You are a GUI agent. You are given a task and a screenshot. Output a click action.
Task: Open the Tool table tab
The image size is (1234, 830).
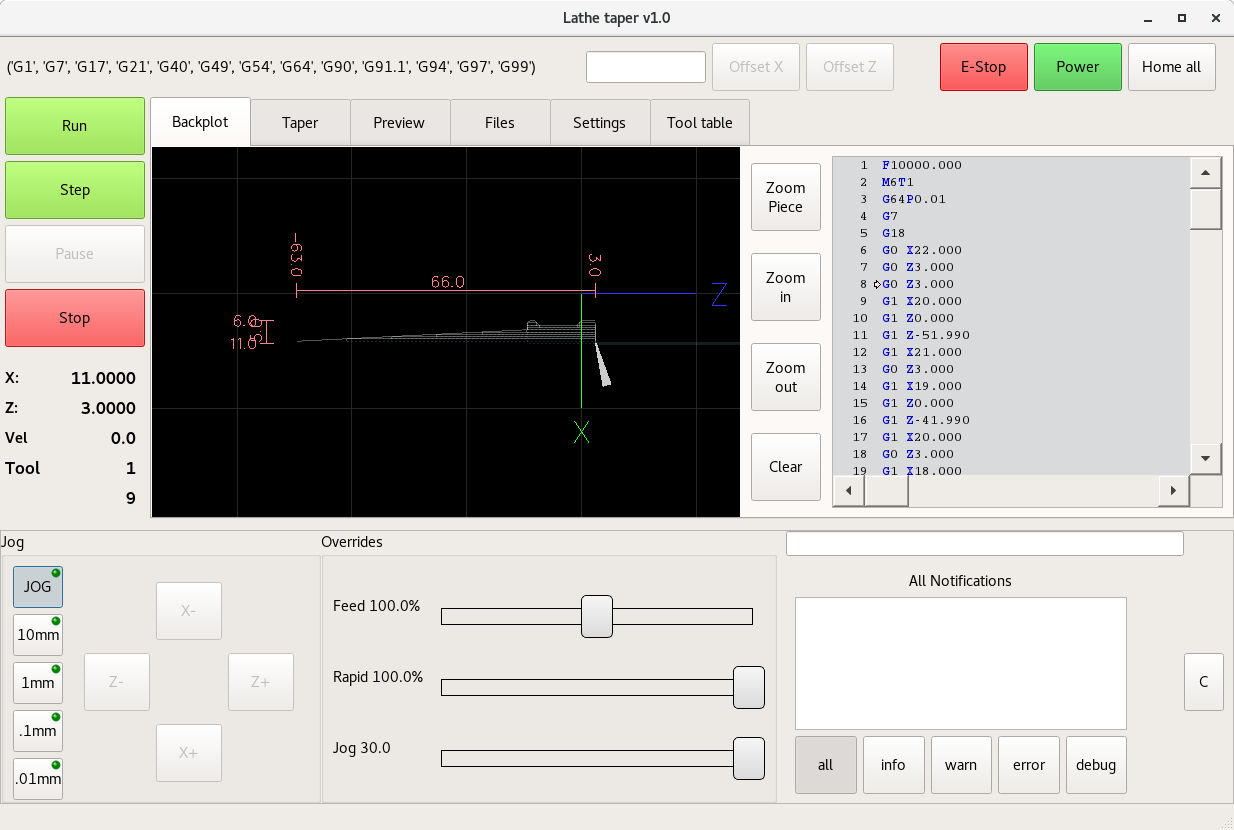click(700, 123)
